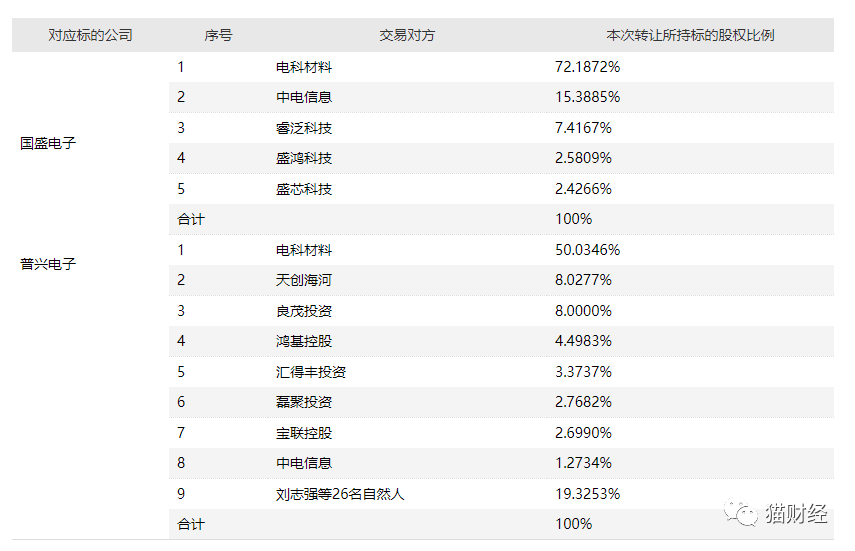
Task: Click the 对应标的的公司 column header
Action: click(90, 35)
